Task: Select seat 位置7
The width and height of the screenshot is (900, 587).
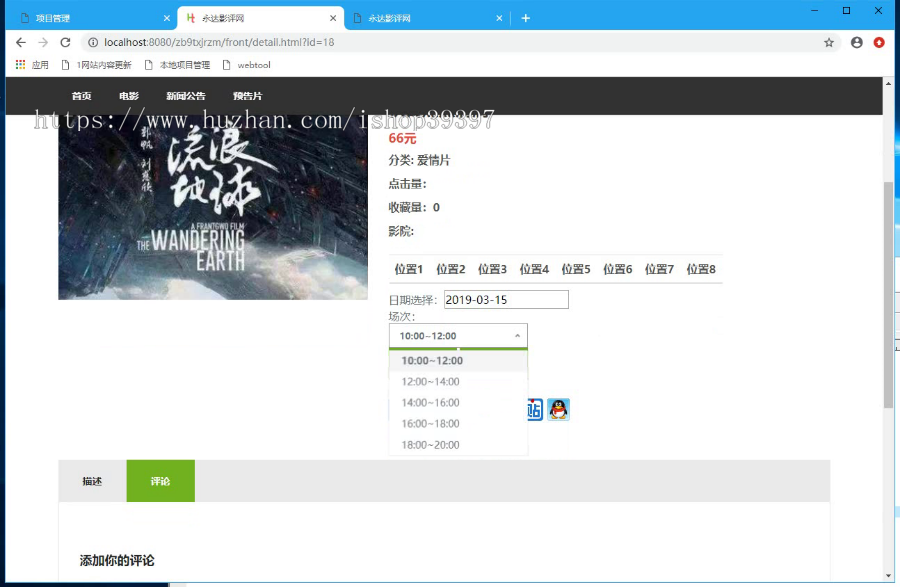Action: 660,269
